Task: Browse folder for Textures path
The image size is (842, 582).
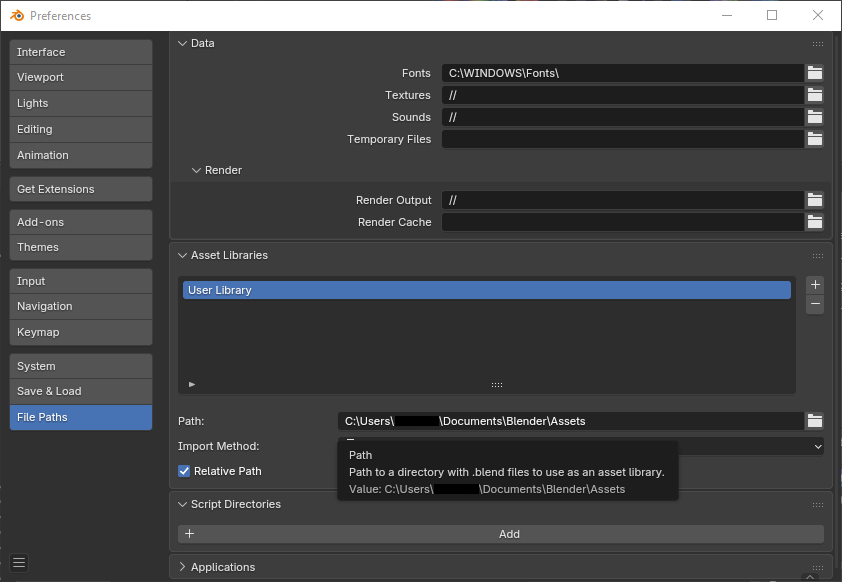Action: pyautogui.click(x=815, y=95)
